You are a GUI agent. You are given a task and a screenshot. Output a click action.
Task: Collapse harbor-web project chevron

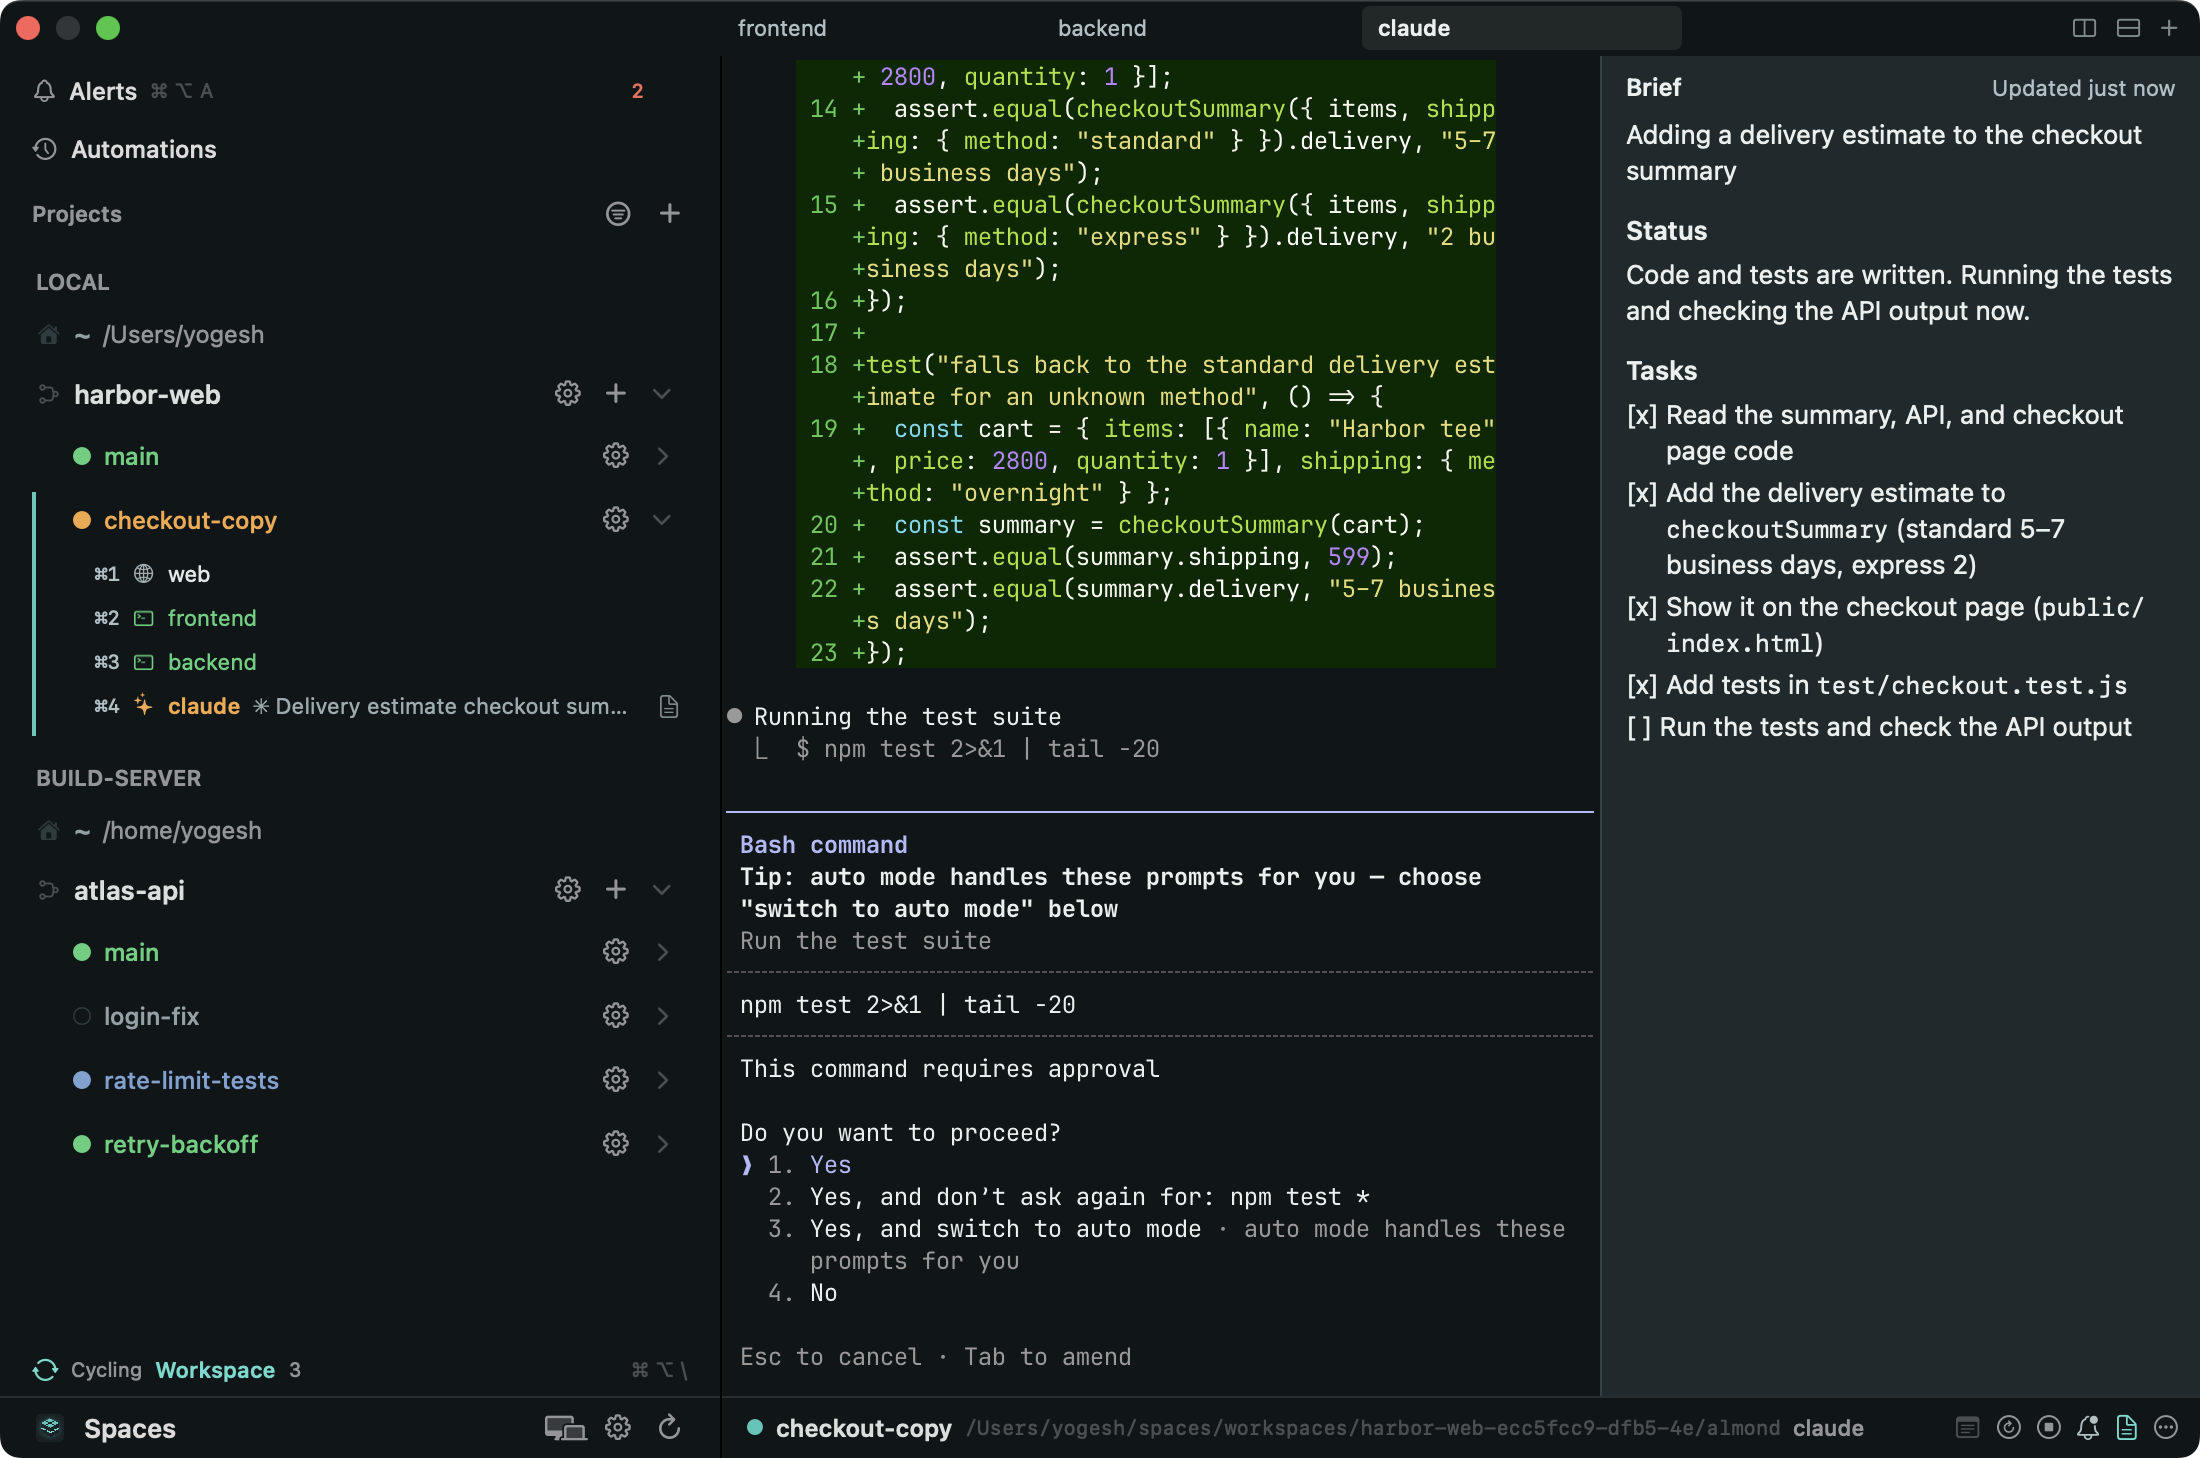point(662,394)
